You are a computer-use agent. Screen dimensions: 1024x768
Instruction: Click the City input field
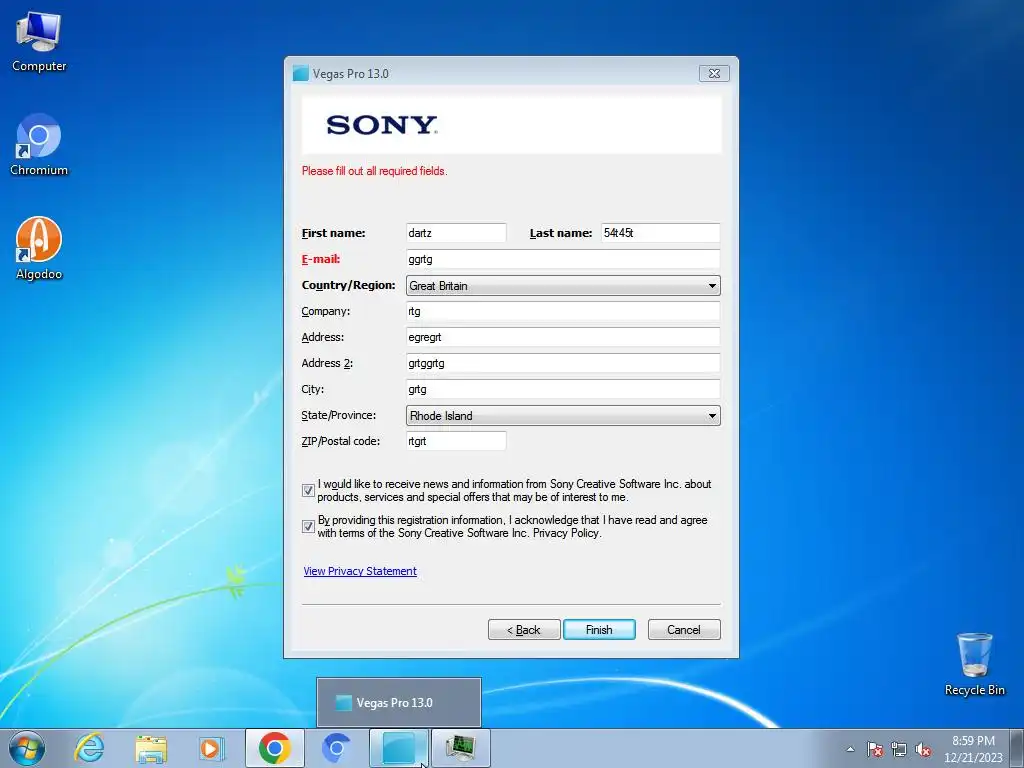pos(563,389)
